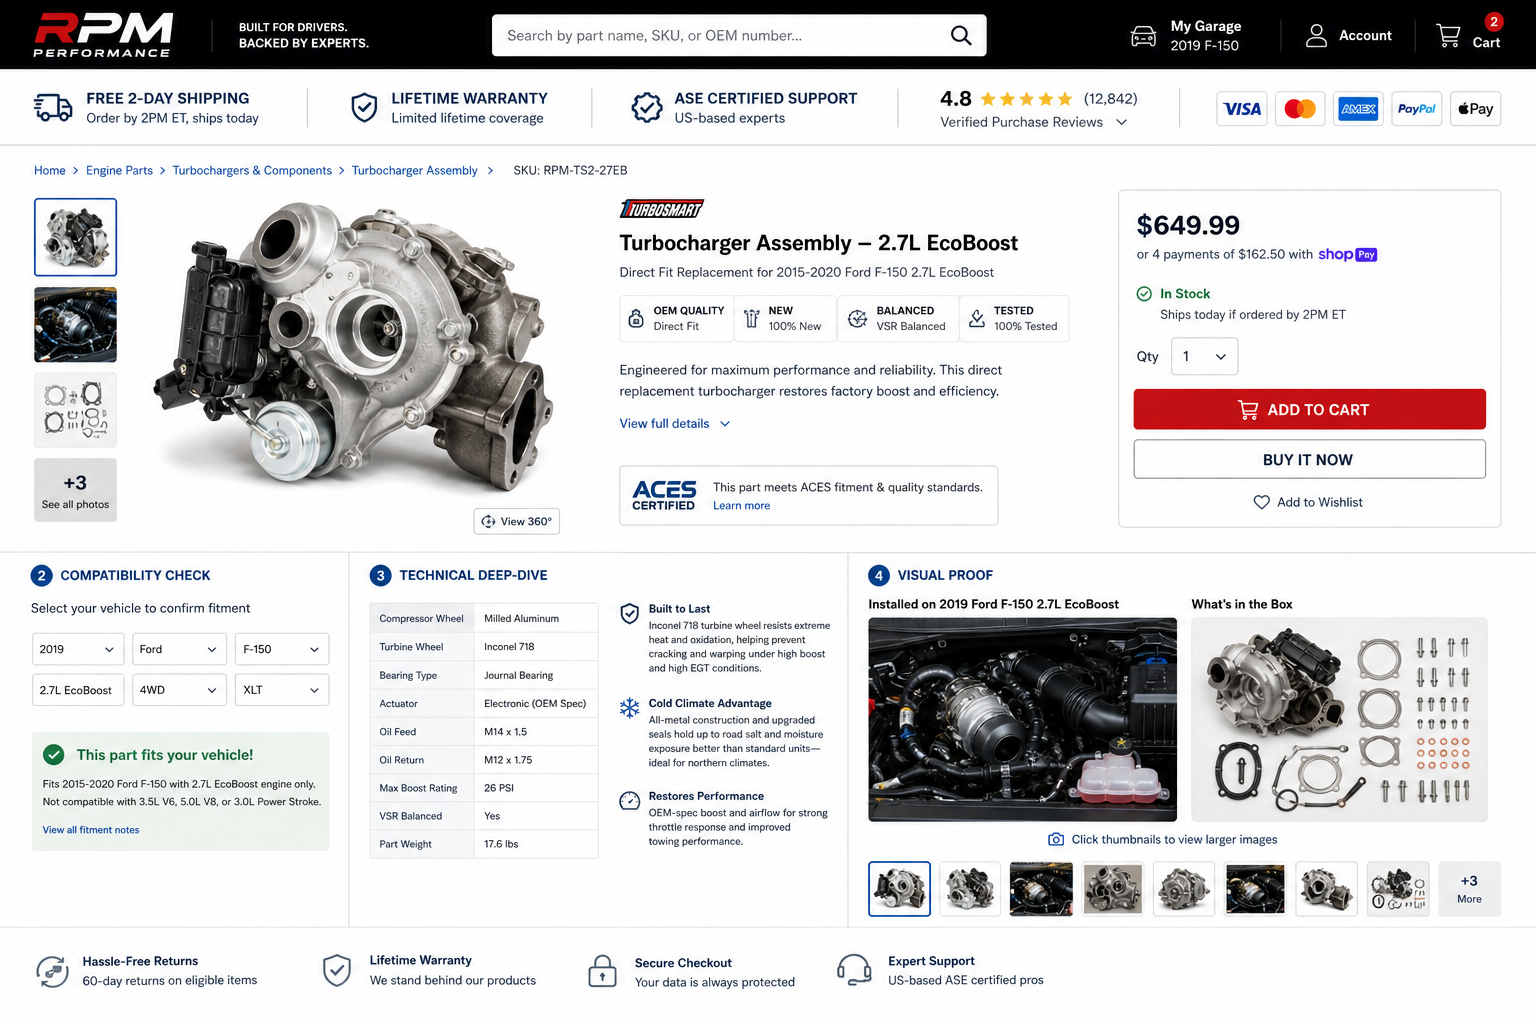Image resolution: width=1536 pixels, height=1024 pixels.
Task: Click the search magnifier icon
Action: pyautogui.click(x=960, y=36)
